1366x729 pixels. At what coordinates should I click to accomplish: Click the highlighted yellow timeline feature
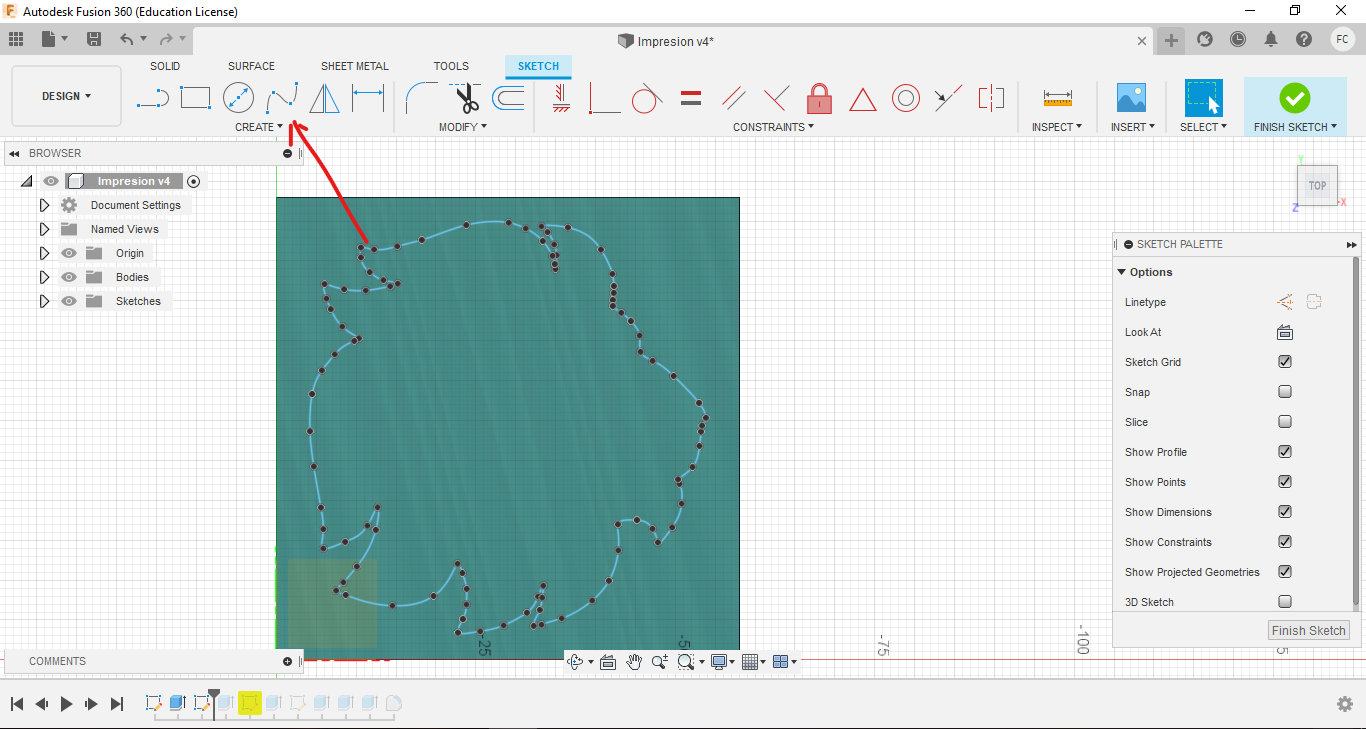[x=250, y=703]
